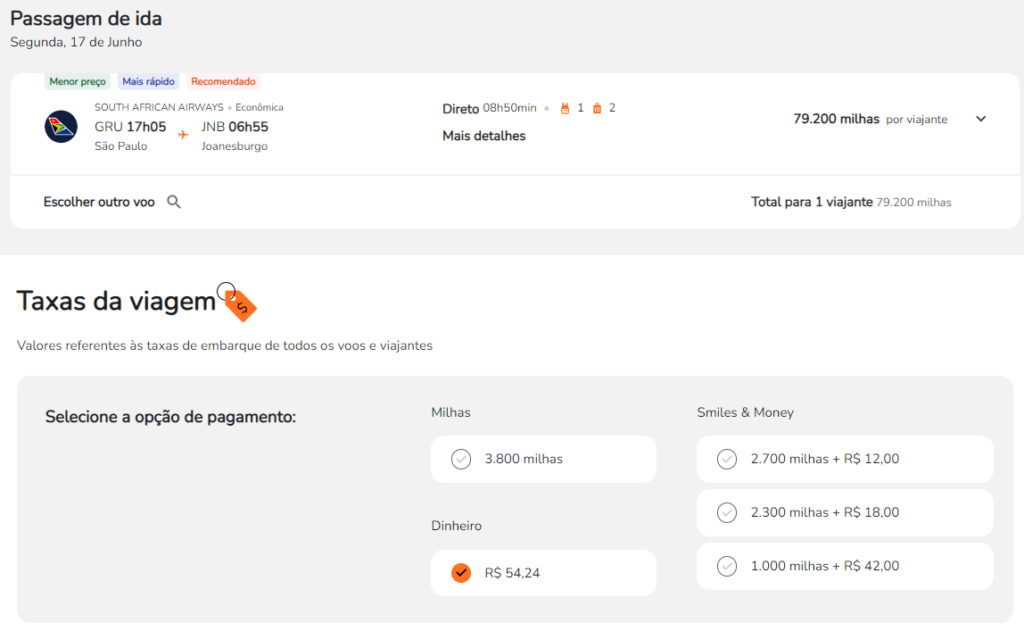
Task: Select the 3.800 milhas payment option
Action: (x=461, y=459)
